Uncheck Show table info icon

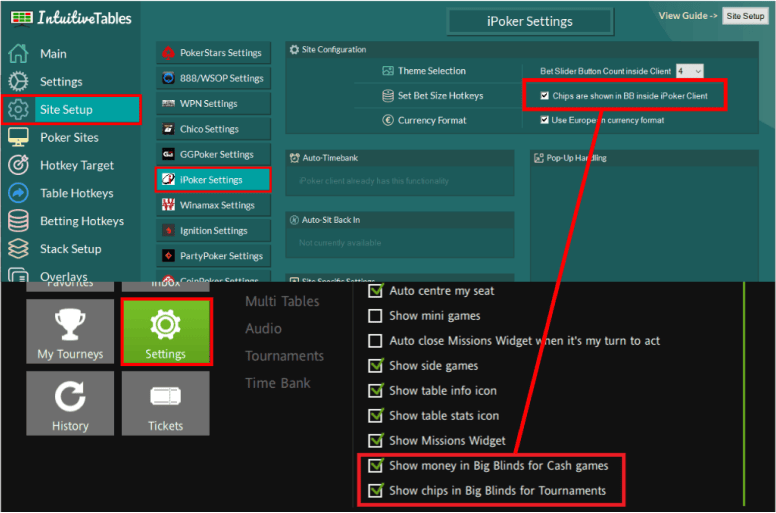[375, 391]
